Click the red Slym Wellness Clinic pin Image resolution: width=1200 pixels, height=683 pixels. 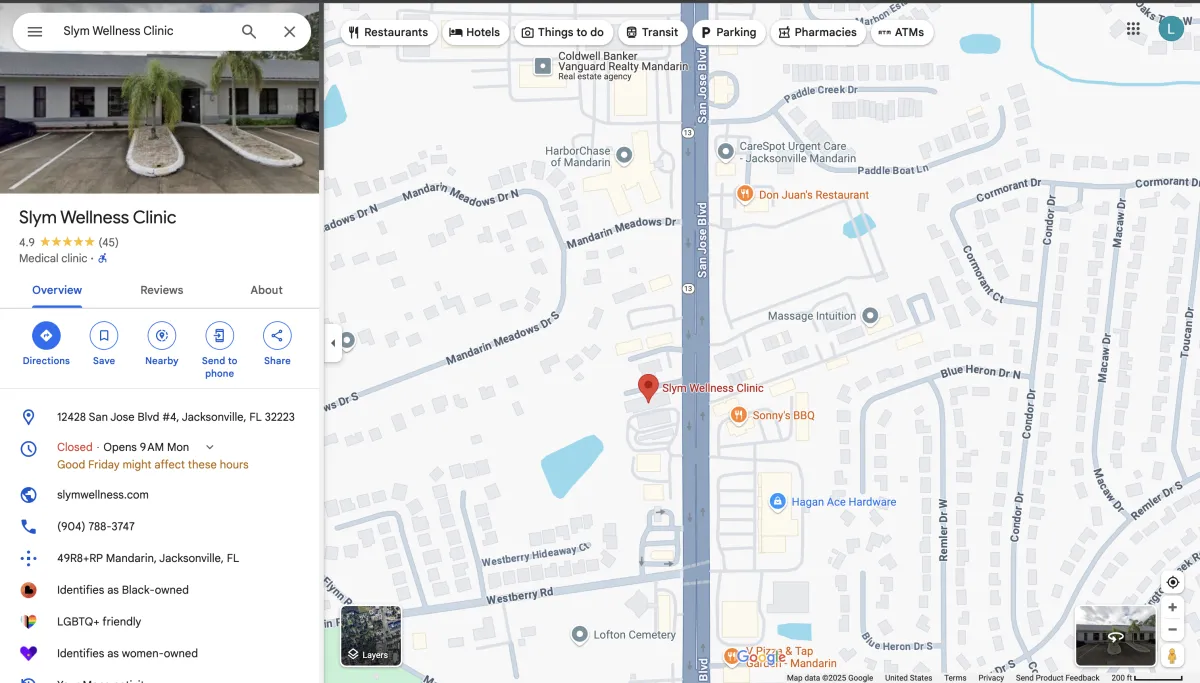(648, 389)
